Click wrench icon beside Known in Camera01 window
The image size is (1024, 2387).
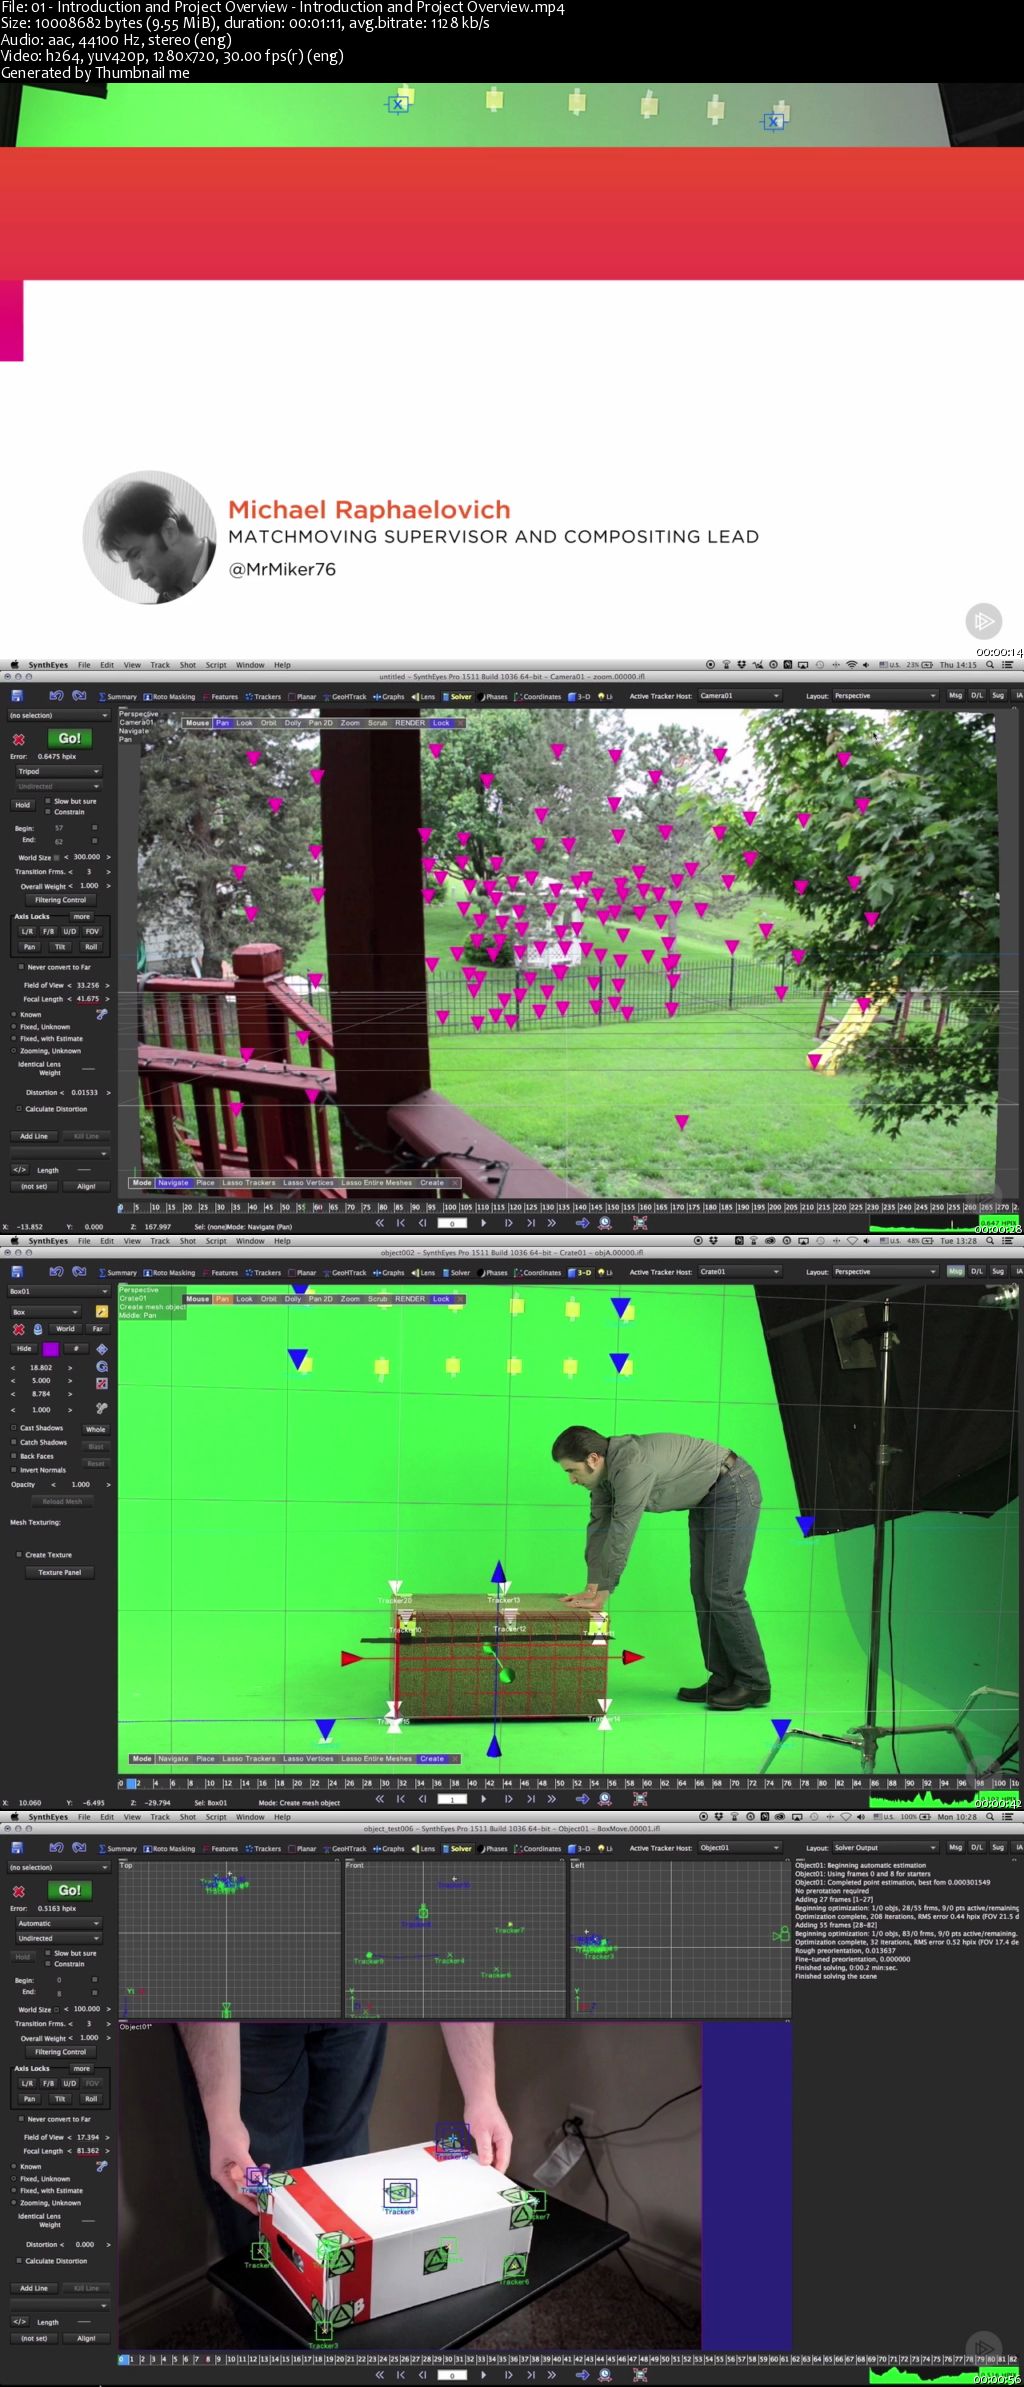point(101,1015)
